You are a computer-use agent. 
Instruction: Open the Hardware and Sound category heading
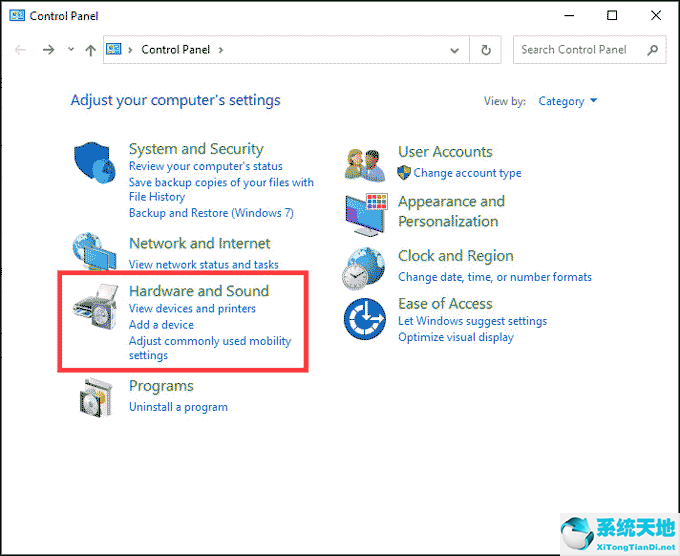198,291
